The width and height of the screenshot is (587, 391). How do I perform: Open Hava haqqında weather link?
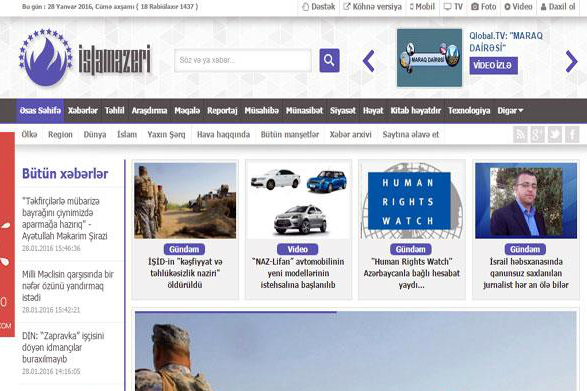tap(223, 134)
